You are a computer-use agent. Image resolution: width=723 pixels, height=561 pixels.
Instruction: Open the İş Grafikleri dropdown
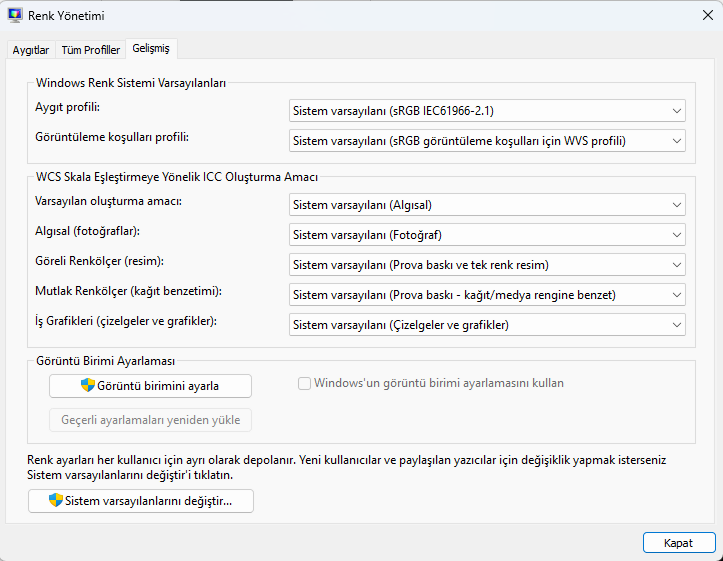tap(487, 325)
